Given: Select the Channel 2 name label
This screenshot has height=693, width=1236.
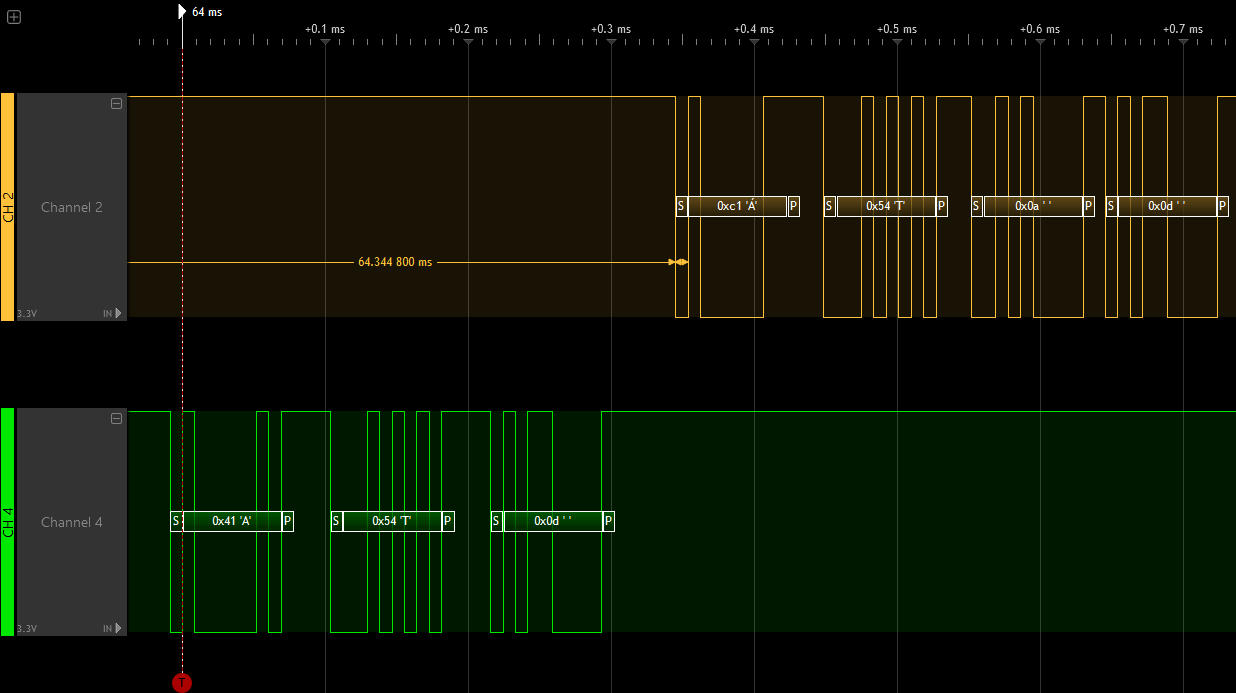Looking at the screenshot, I should (71, 207).
